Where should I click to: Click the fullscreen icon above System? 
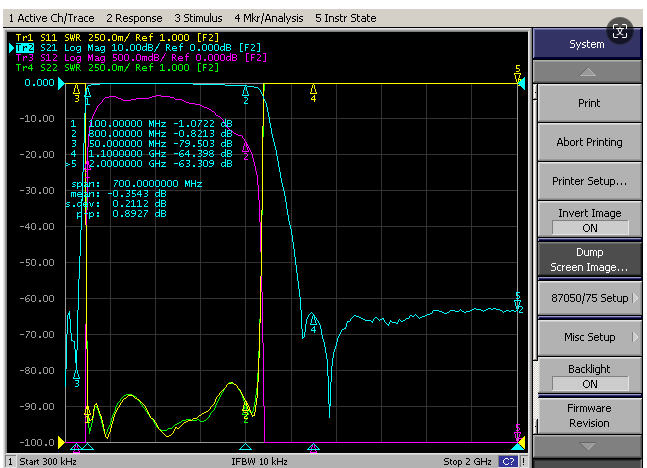(619, 31)
